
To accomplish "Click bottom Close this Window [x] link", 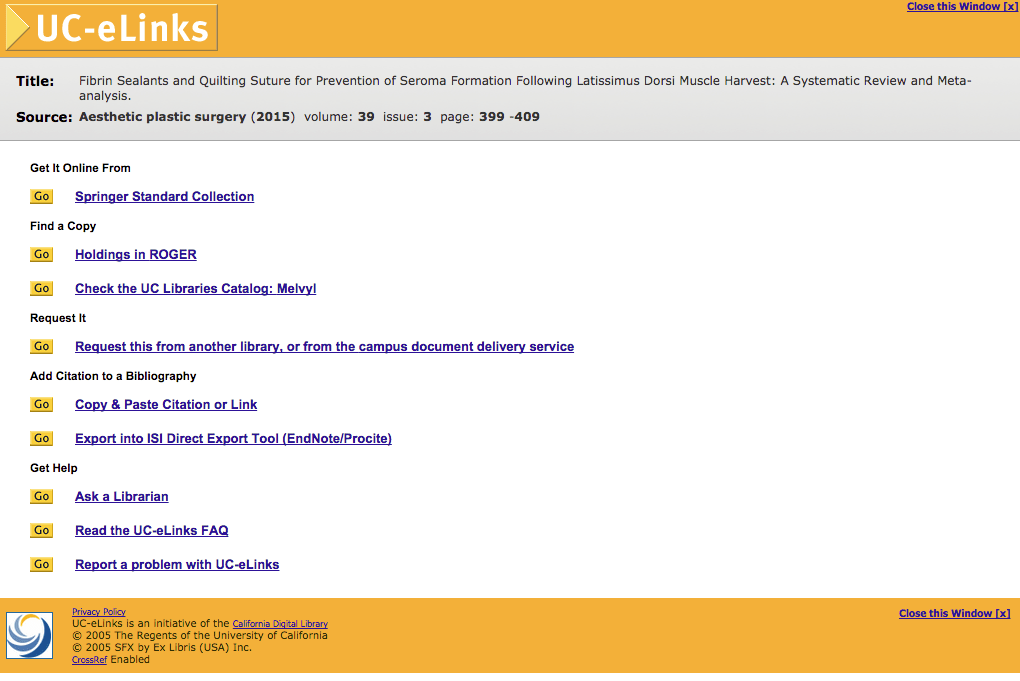I will (x=954, y=613).
